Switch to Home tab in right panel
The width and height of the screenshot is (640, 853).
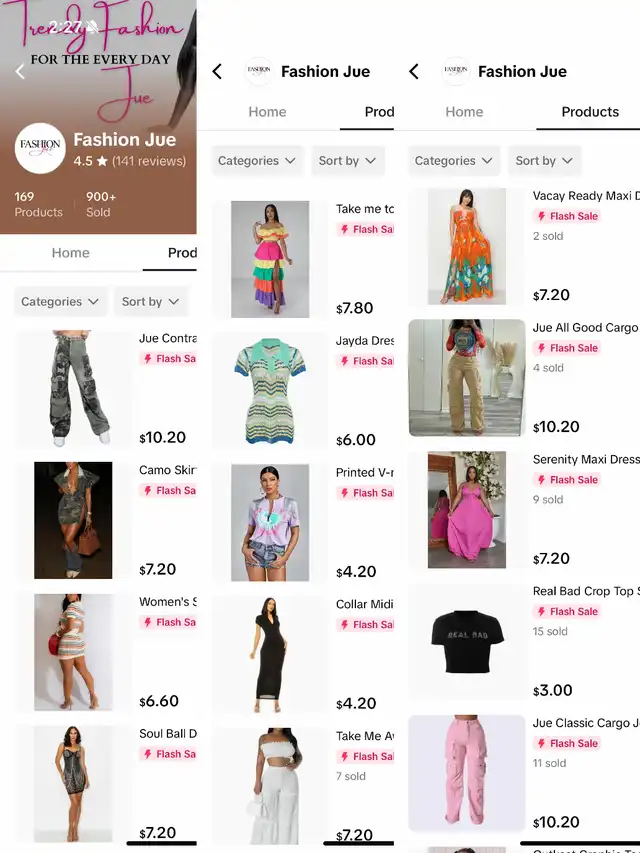click(464, 112)
